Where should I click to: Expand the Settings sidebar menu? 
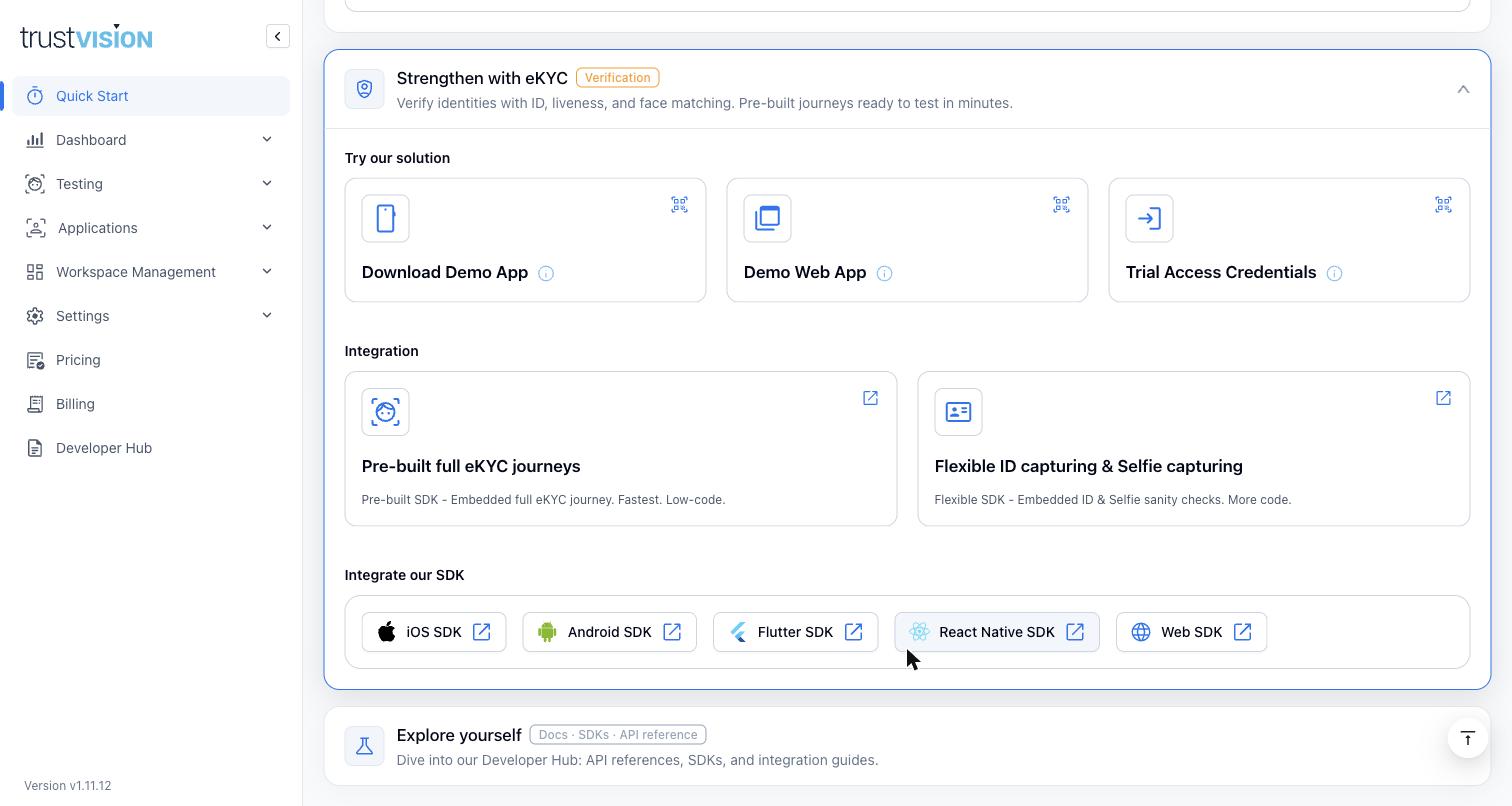[x=151, y=316]
